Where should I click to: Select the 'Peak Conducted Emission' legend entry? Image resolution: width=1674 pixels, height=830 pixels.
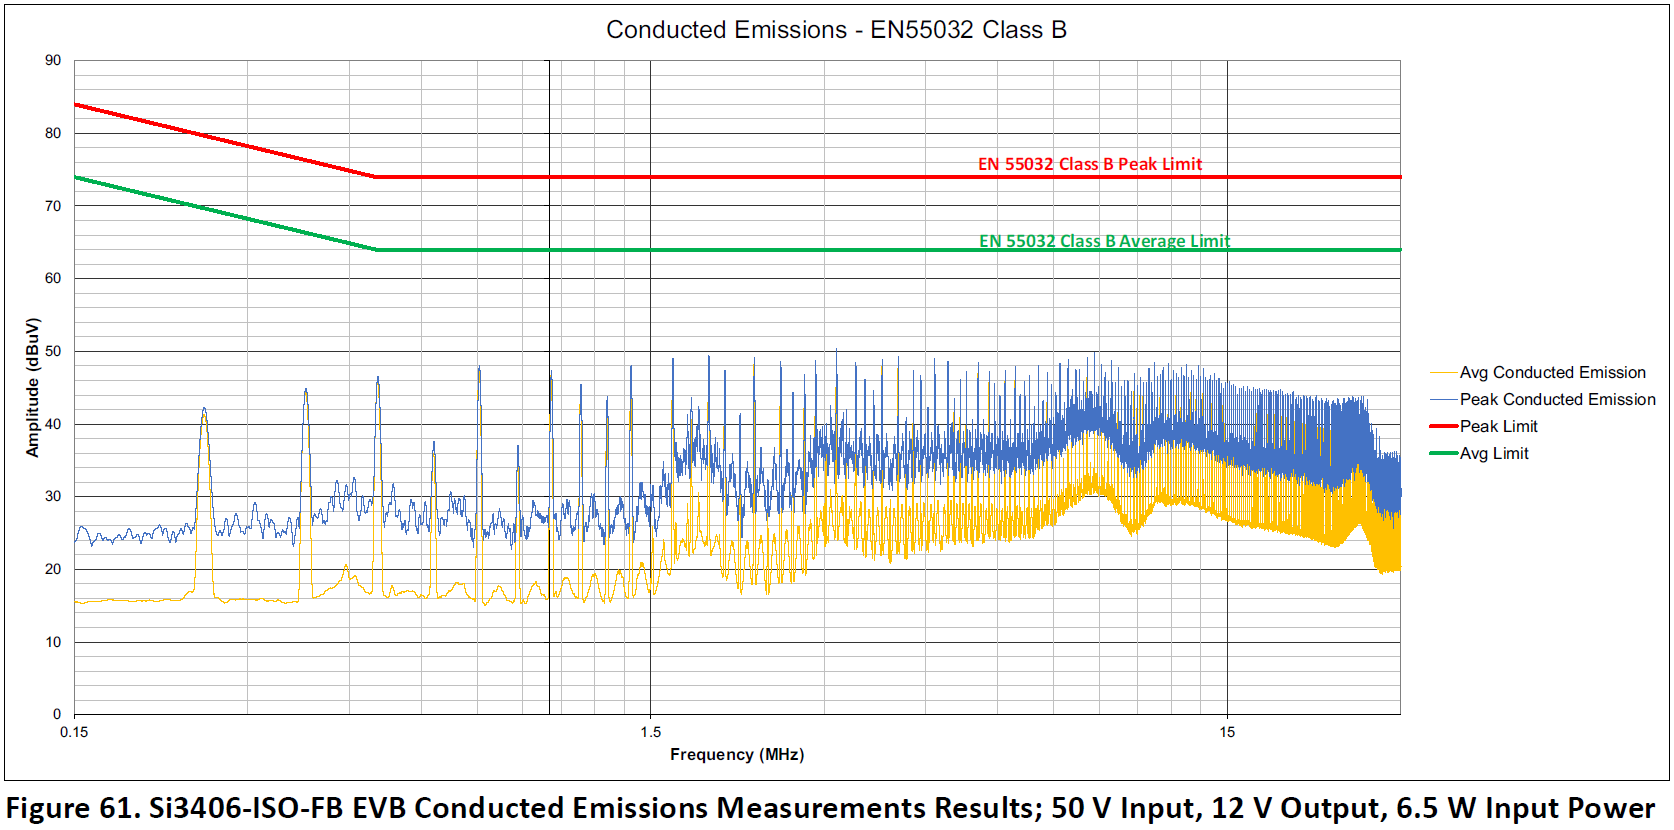[1557, 399]
